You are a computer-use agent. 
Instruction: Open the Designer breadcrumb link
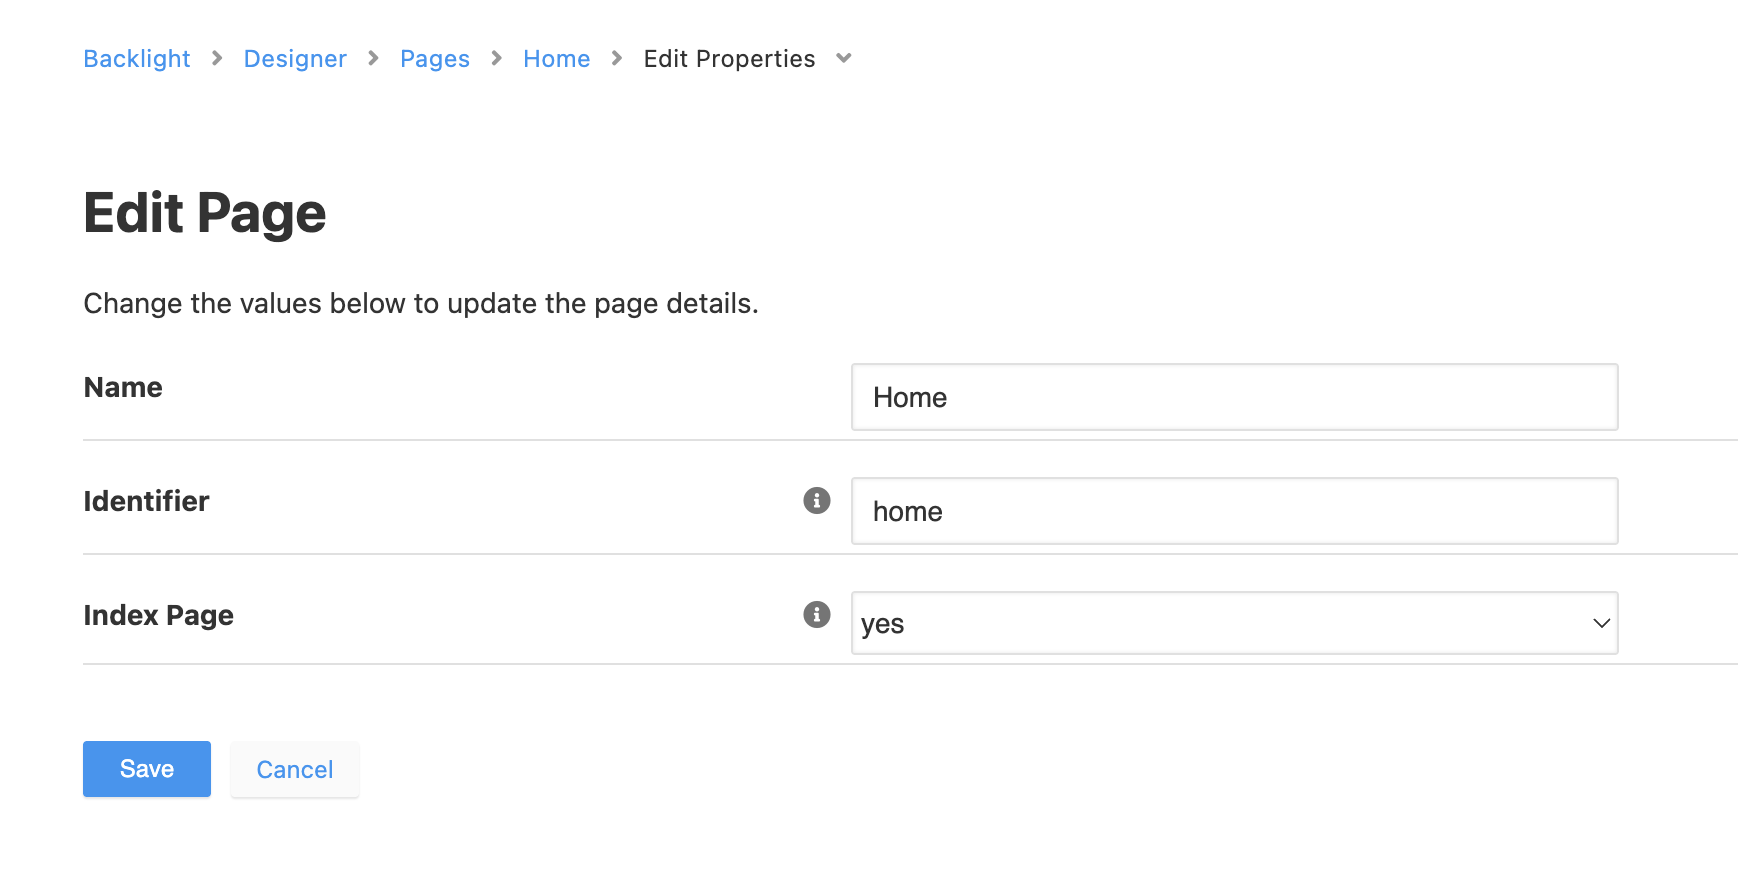pyautogui.click(x=295, y=59)
